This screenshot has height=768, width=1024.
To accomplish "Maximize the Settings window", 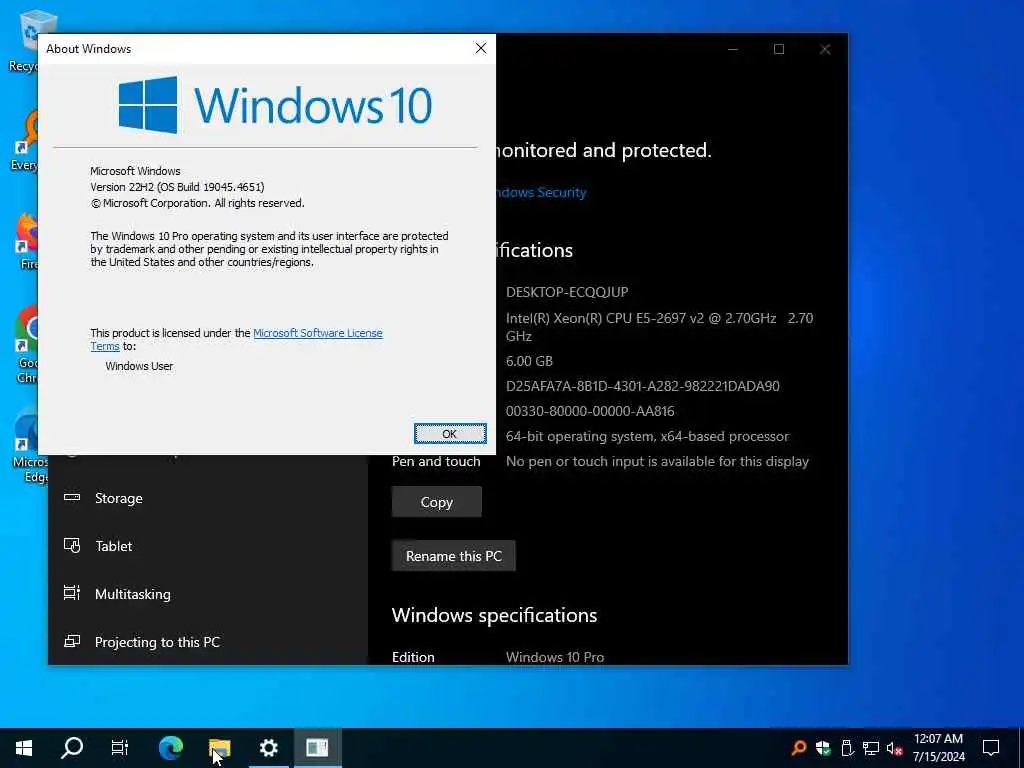I will point(778,49).
